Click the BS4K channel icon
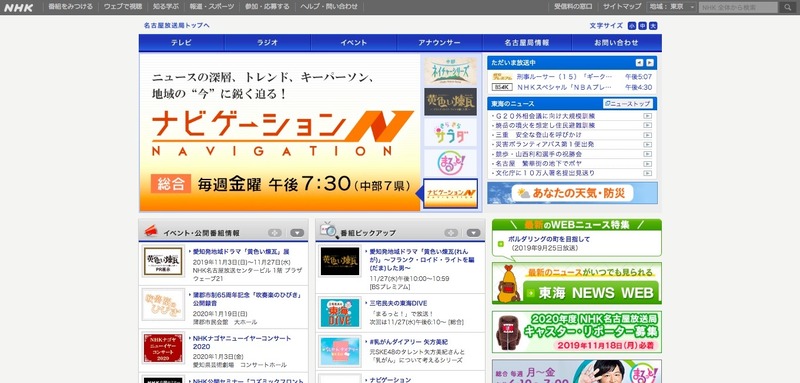The width and height of the screenshot is (800, 383). (x=502, y=87)
